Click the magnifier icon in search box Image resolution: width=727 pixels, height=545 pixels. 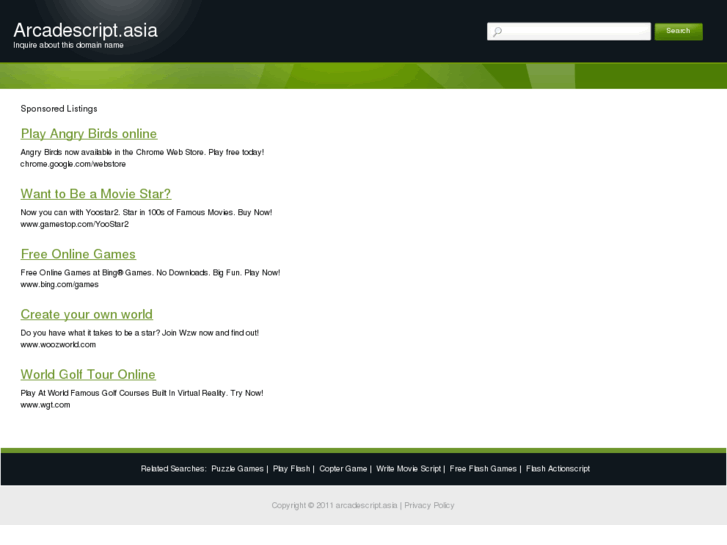tap(497, 32)
